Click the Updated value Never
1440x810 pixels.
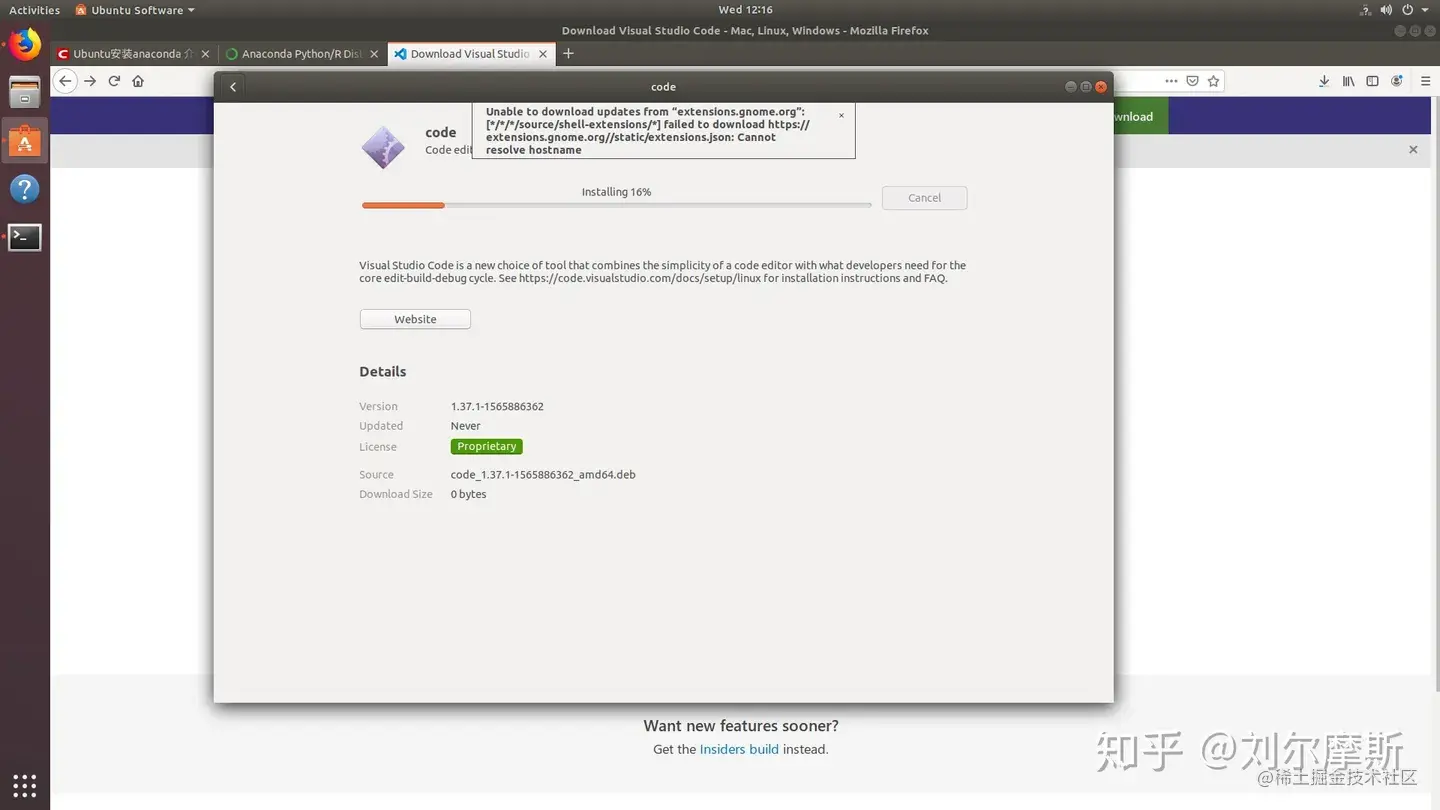[x=465, y=426]
